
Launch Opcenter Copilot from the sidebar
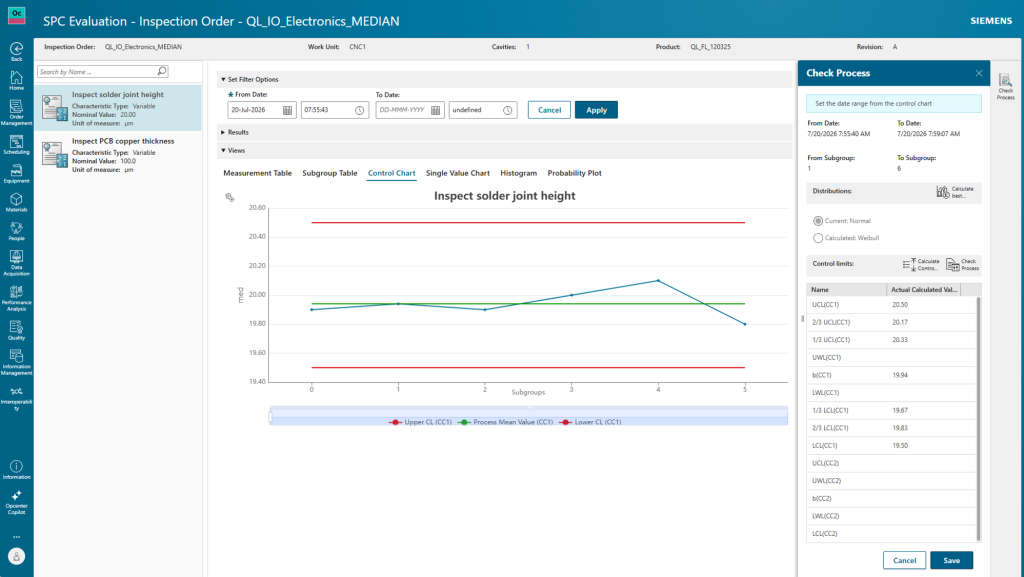(16, 502)
